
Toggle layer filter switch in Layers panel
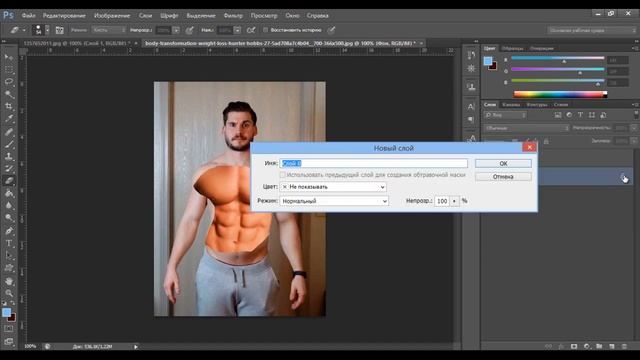point(636,115)
